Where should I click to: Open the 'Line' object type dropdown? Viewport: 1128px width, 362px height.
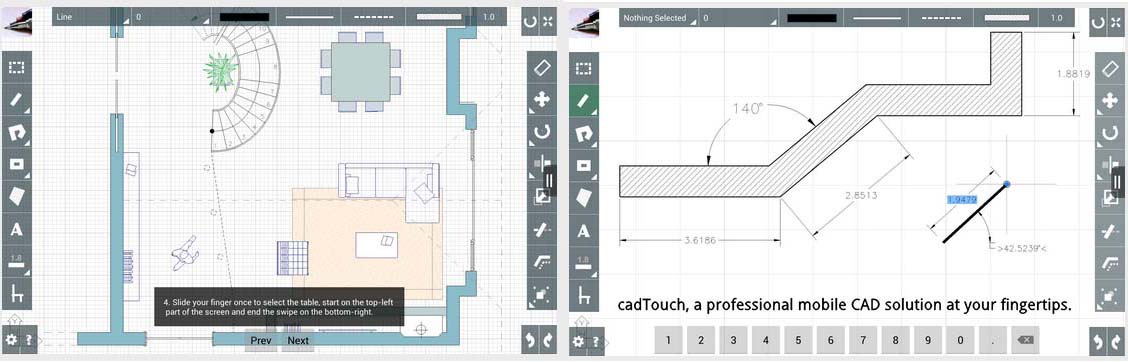click(x=91, y=17)
